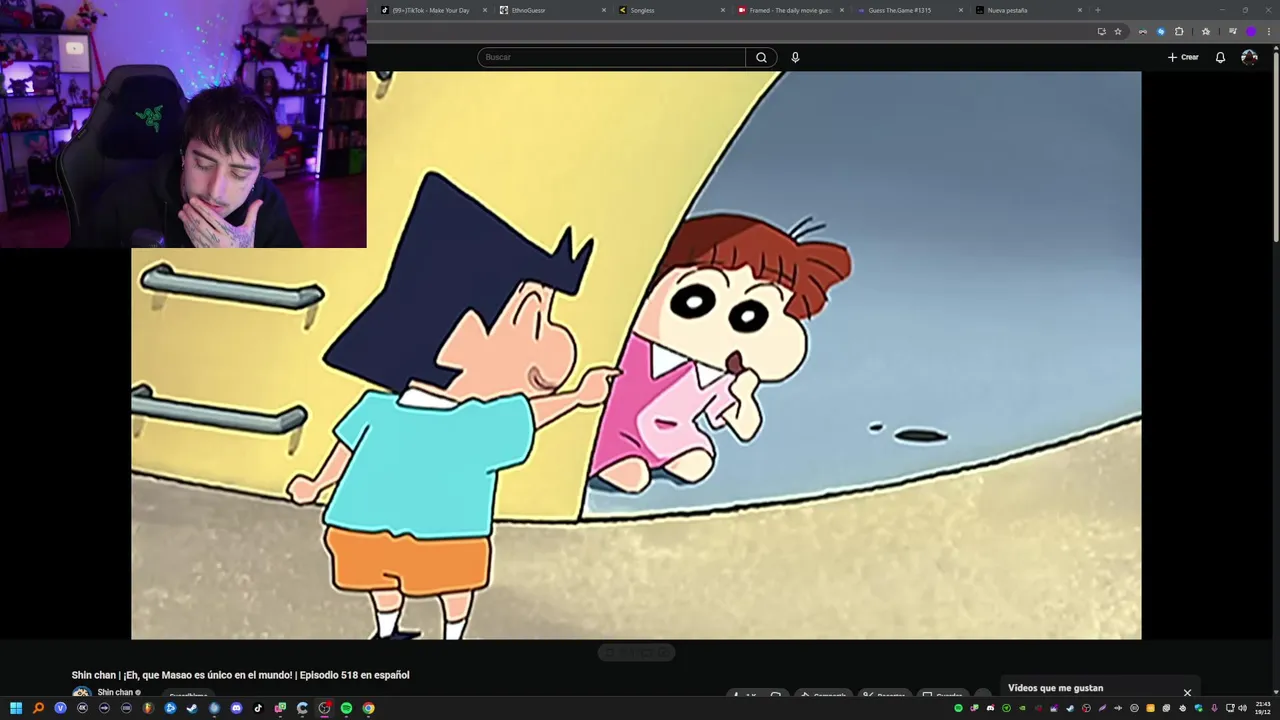Close the Vídeos que me gustan panel
Viewport: 1280px width, 720px height.
pos(1187,692)
